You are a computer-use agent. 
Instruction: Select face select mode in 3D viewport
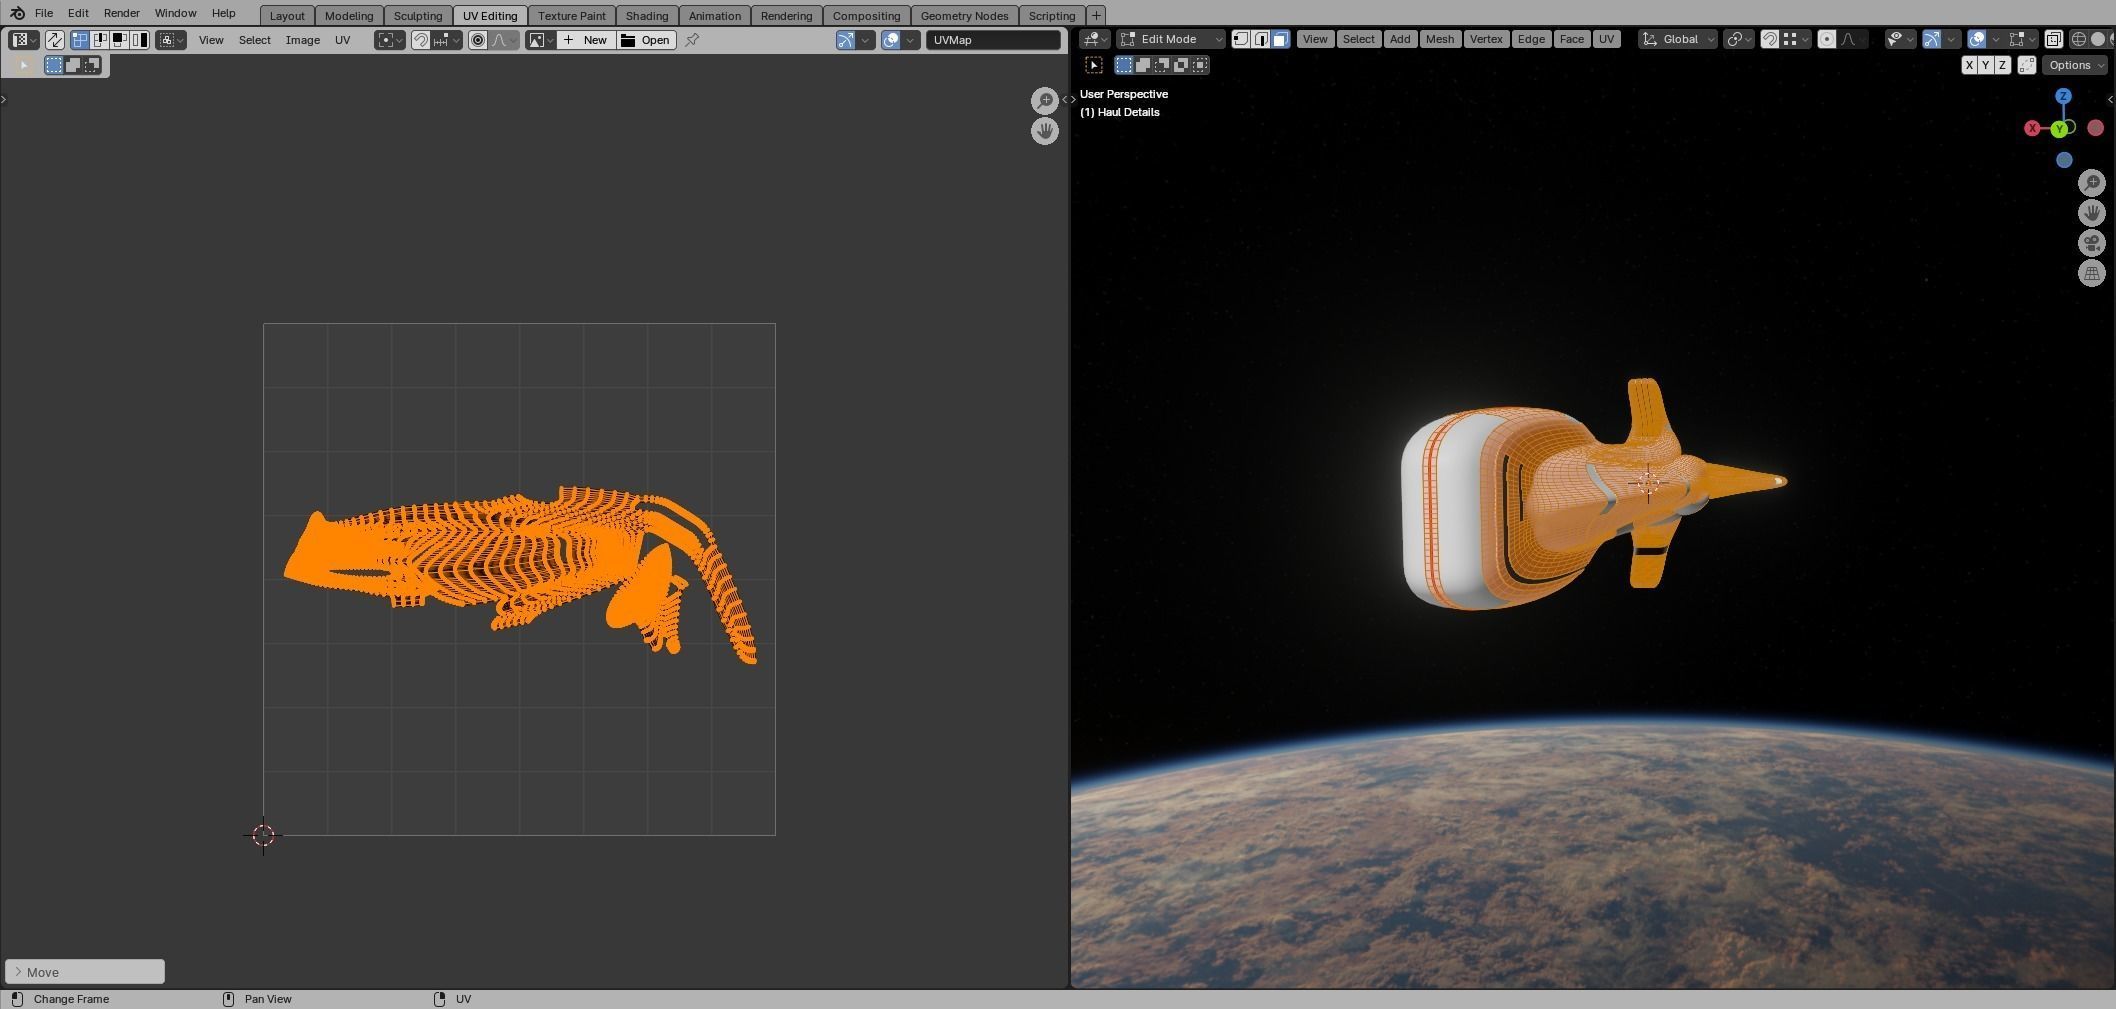pyautogui.click(x=1280, y=39)
